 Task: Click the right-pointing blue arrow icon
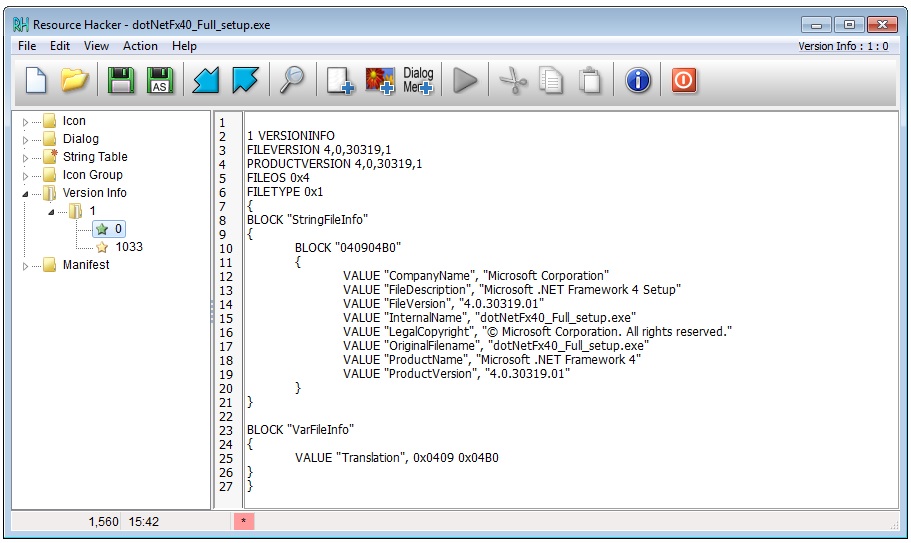(245, 80)
